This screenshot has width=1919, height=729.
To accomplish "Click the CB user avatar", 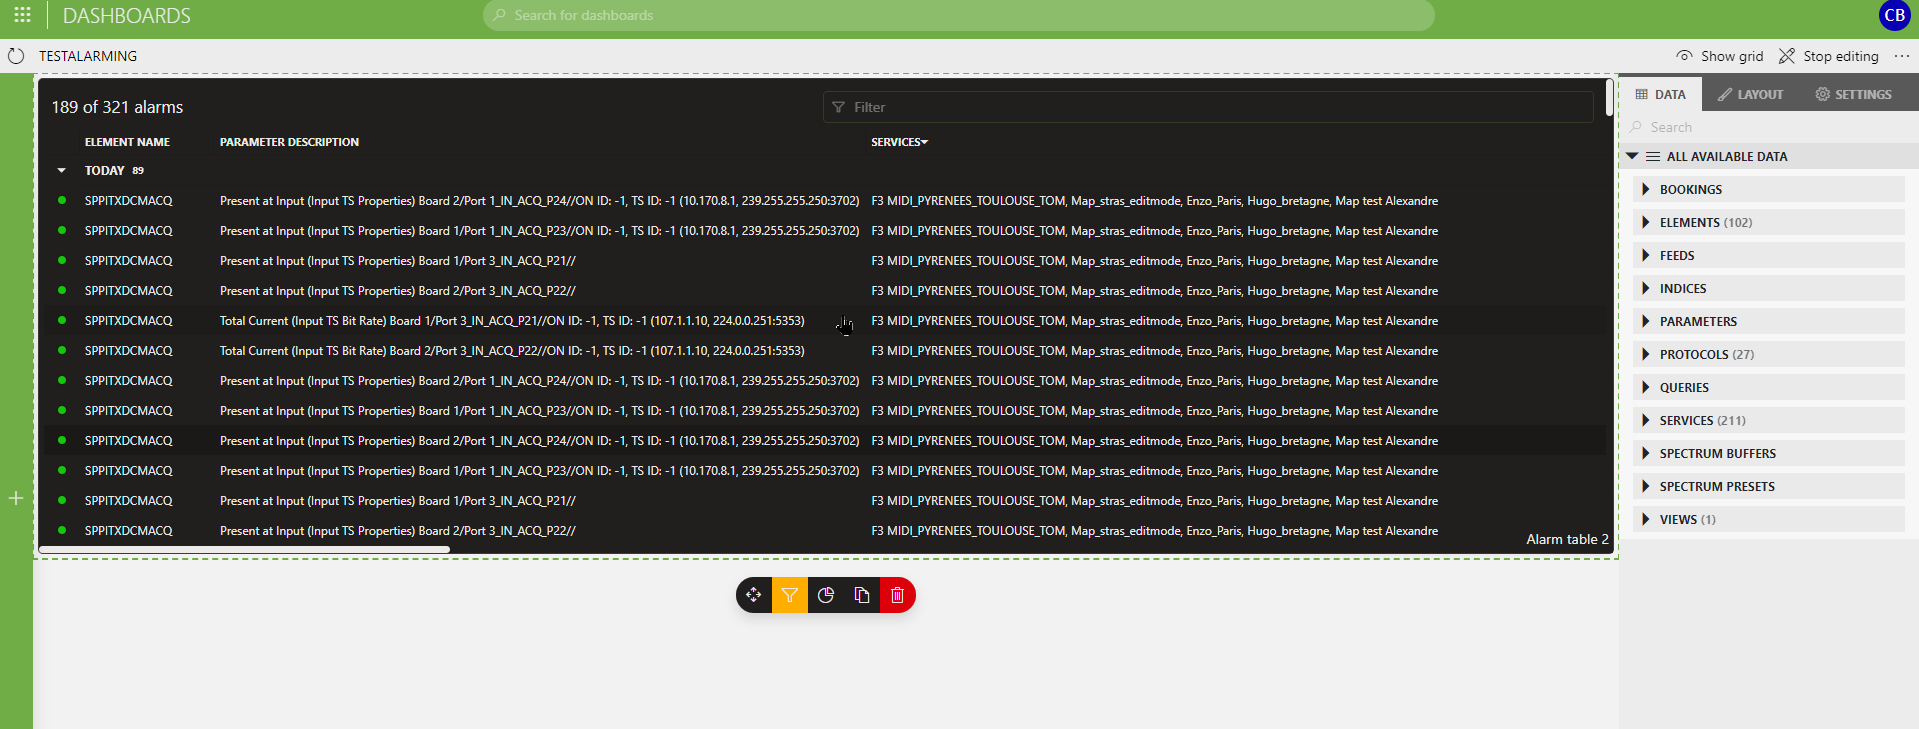I will [x=1894, y=15].
